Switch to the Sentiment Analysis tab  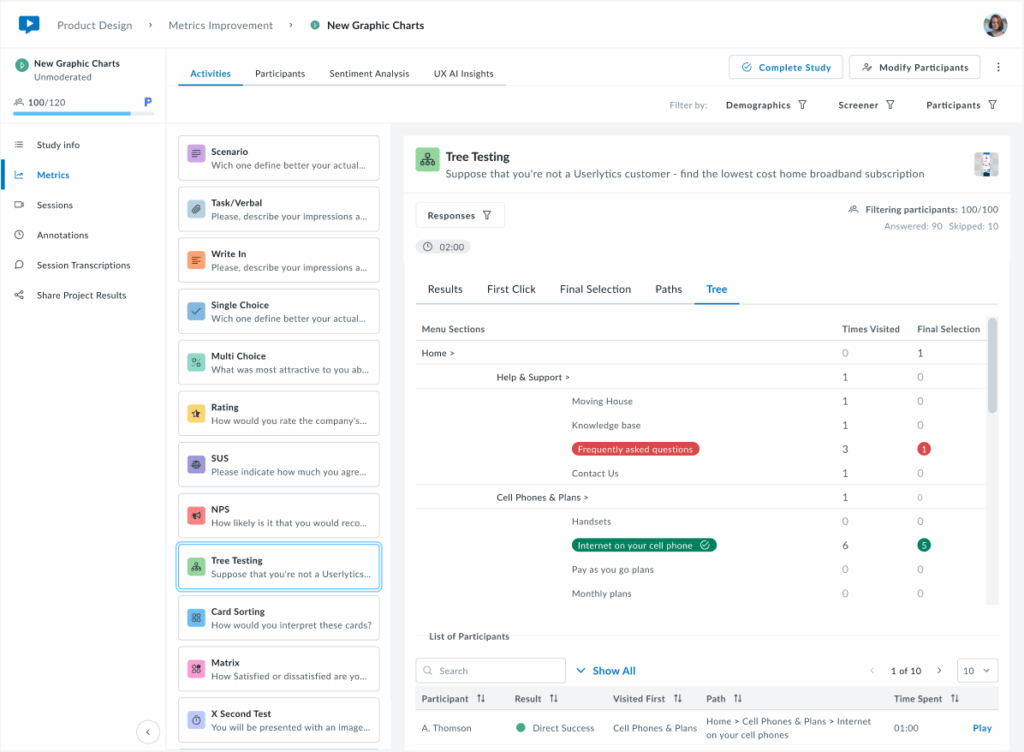click(369, 74)
